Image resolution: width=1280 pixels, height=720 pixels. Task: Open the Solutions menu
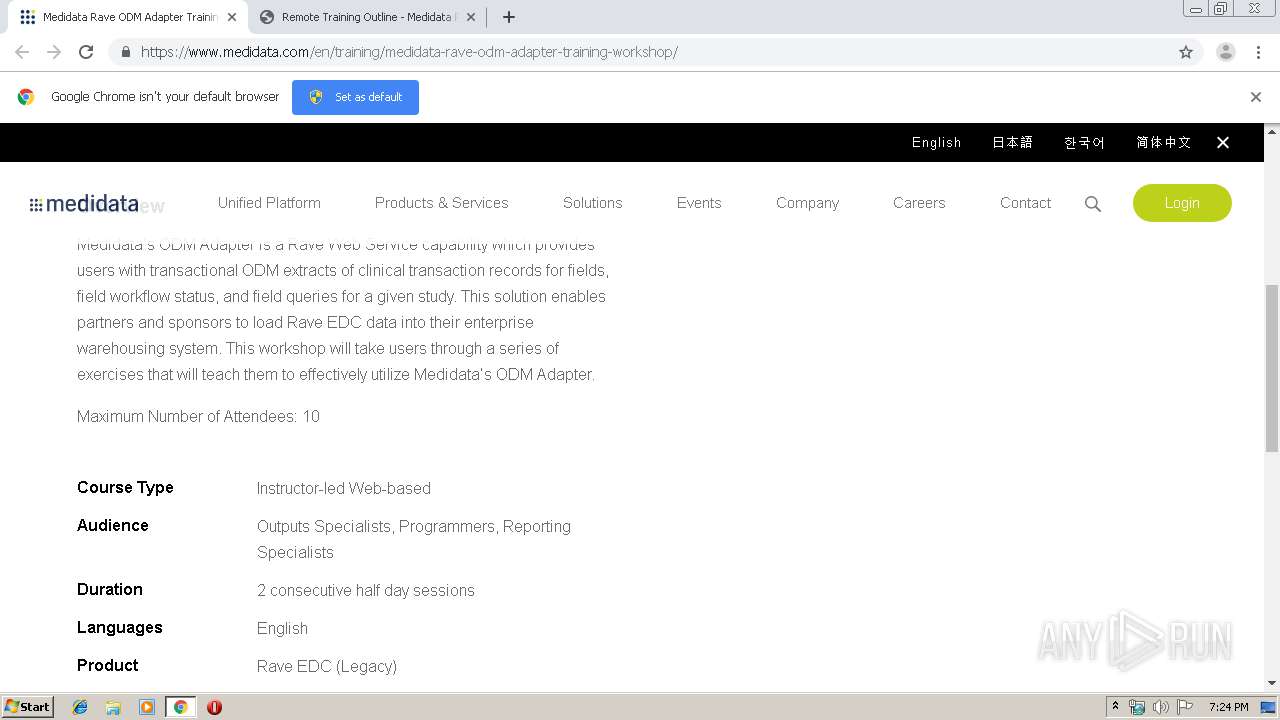(x=592, y=202)
